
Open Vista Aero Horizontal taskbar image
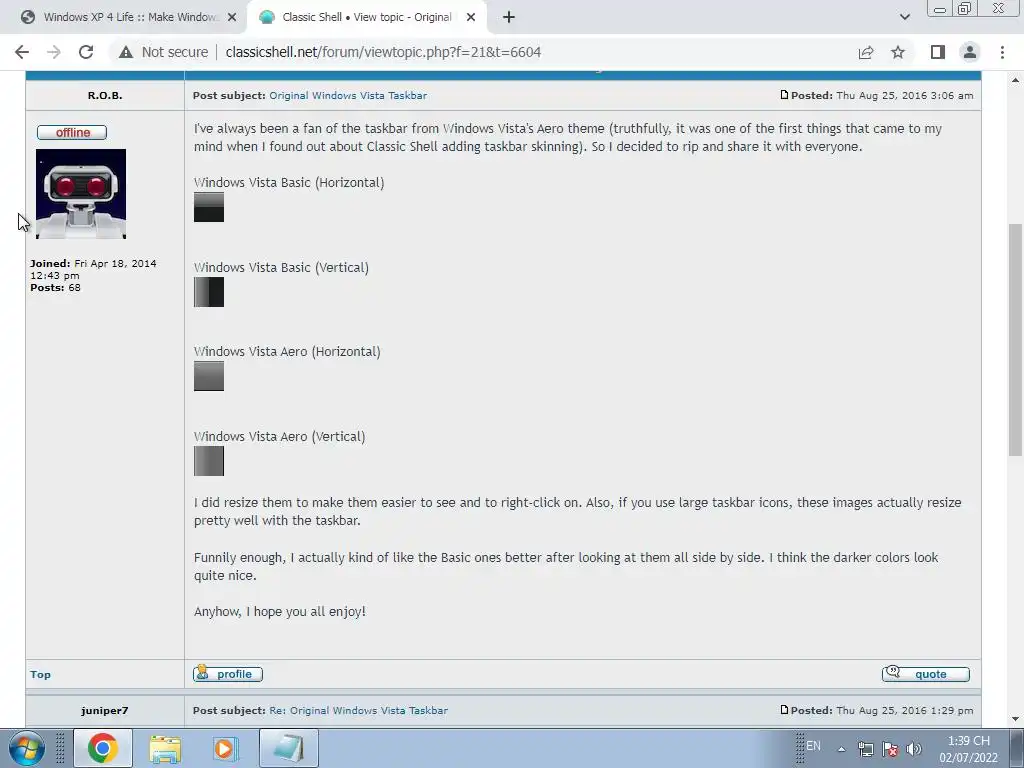click(x=209, y=376)
